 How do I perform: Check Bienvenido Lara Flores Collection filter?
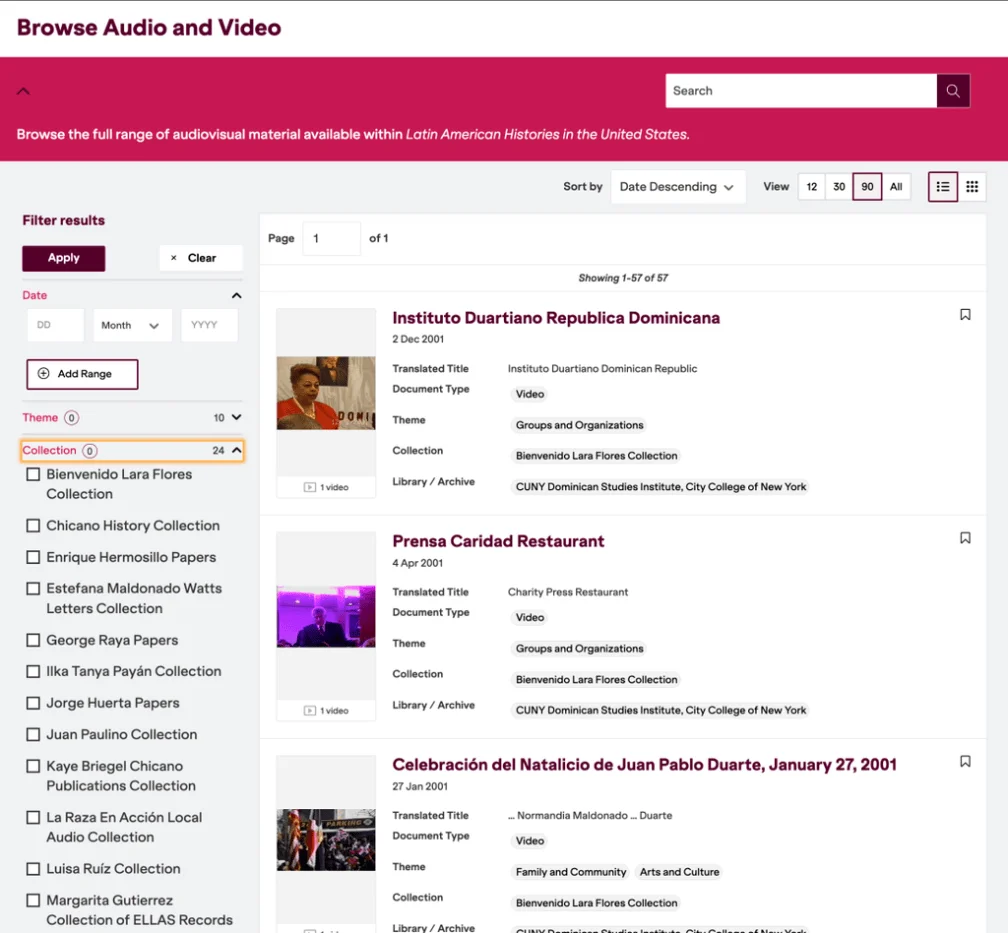33,475
